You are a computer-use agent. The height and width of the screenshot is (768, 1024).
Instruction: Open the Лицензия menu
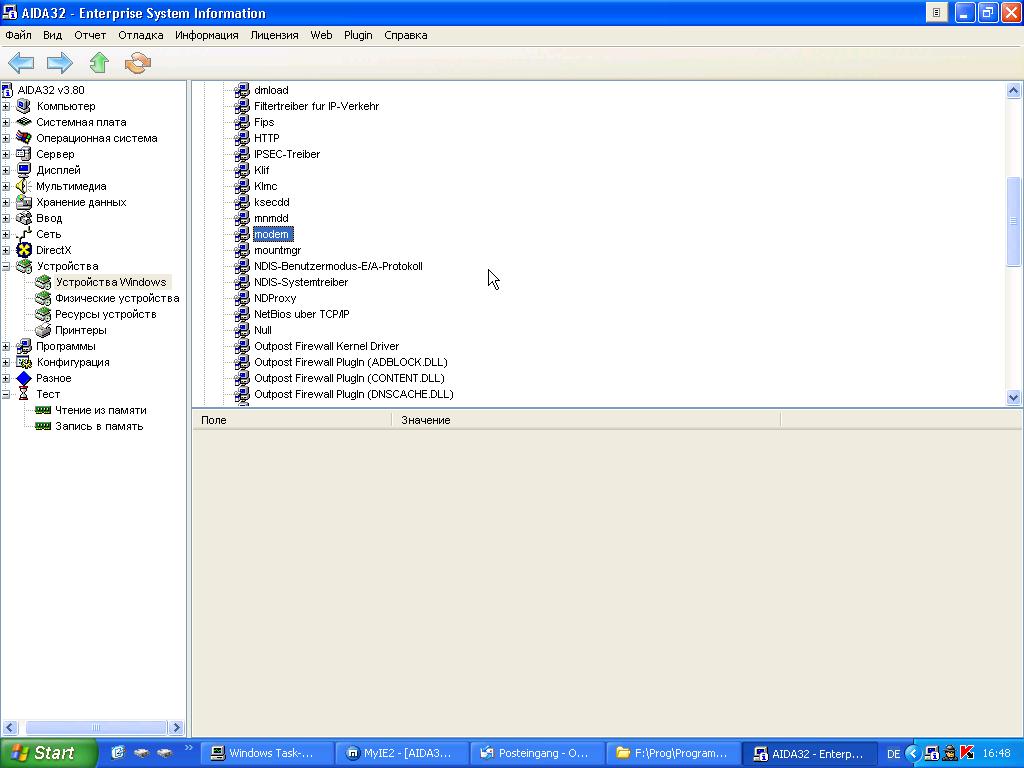(274, 35)
